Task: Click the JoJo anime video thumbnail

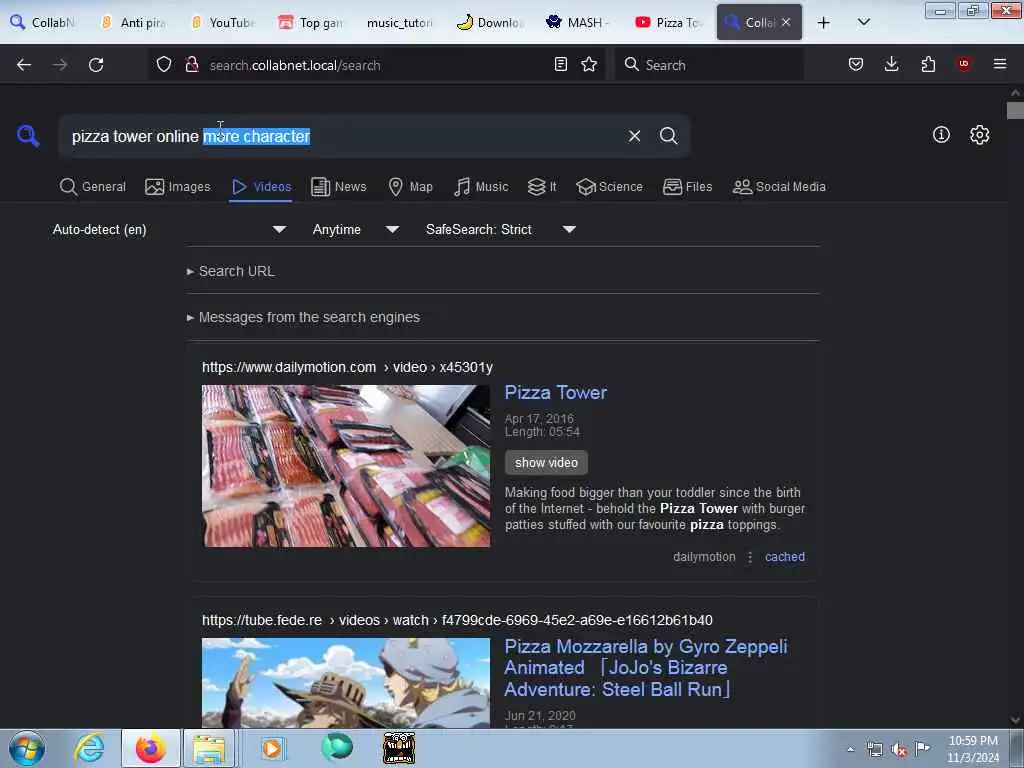Action: point(345,682)
